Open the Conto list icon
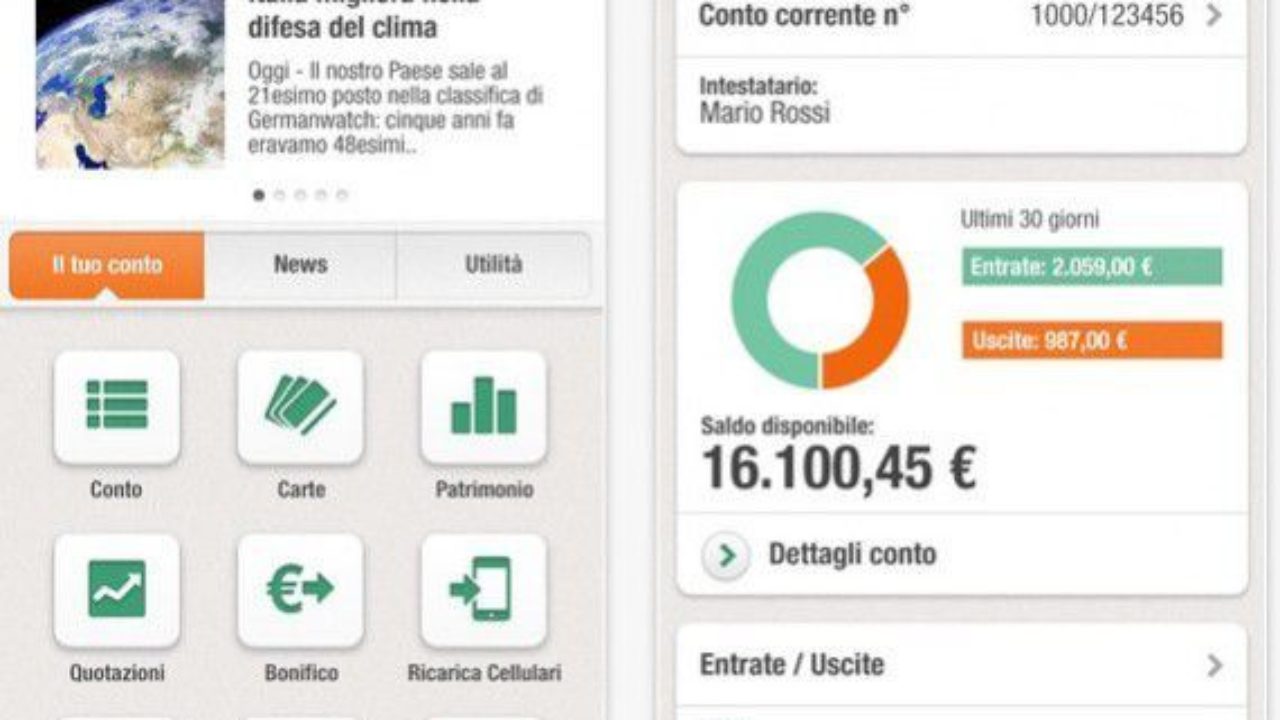The image size is (1280, 720). pyautogui.click(x=117, y=406)
